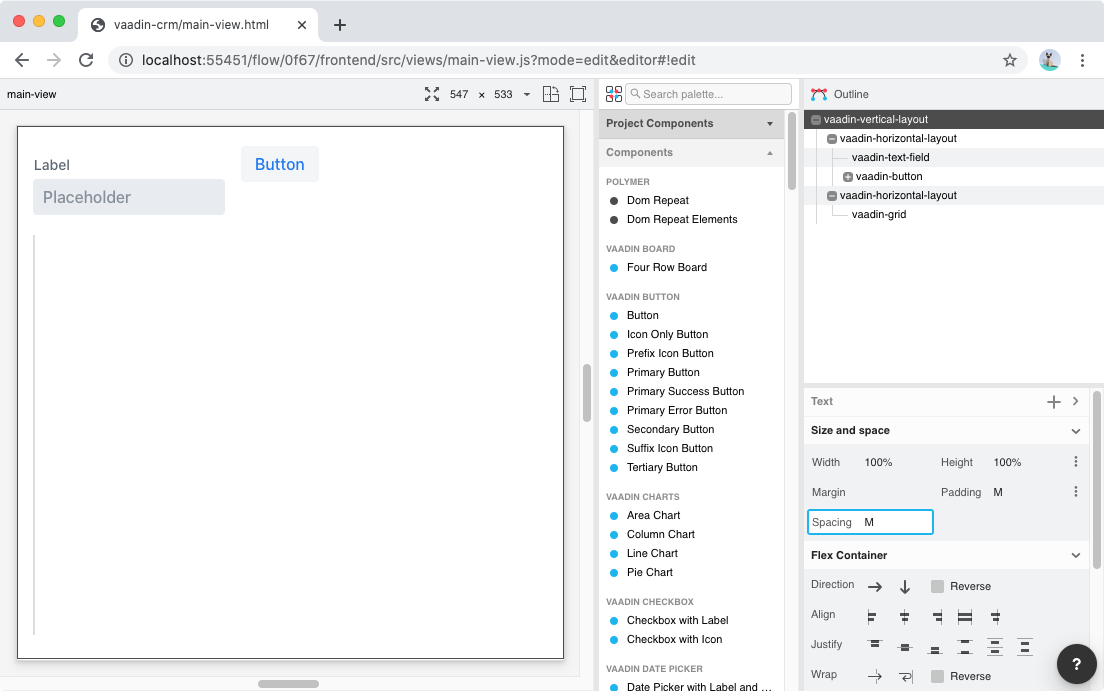The image size is (1104, 691).
Task: Expand the Project Components palette section
Action: (769, 124)
